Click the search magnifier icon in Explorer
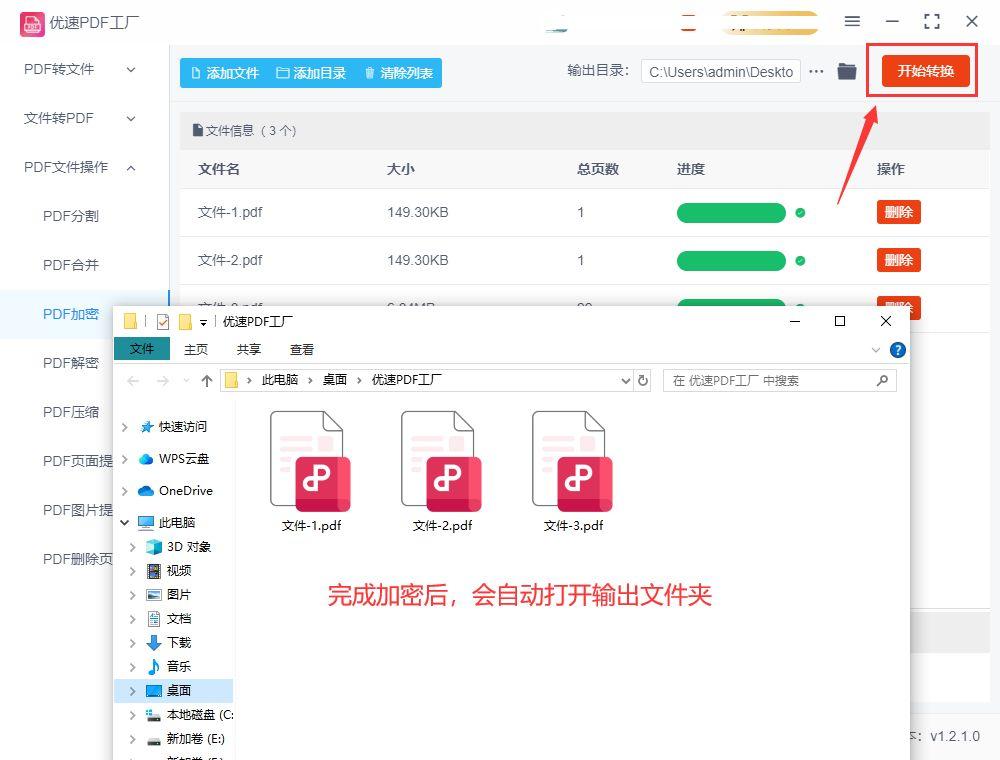1000x760 pixels. pos(883,381)
